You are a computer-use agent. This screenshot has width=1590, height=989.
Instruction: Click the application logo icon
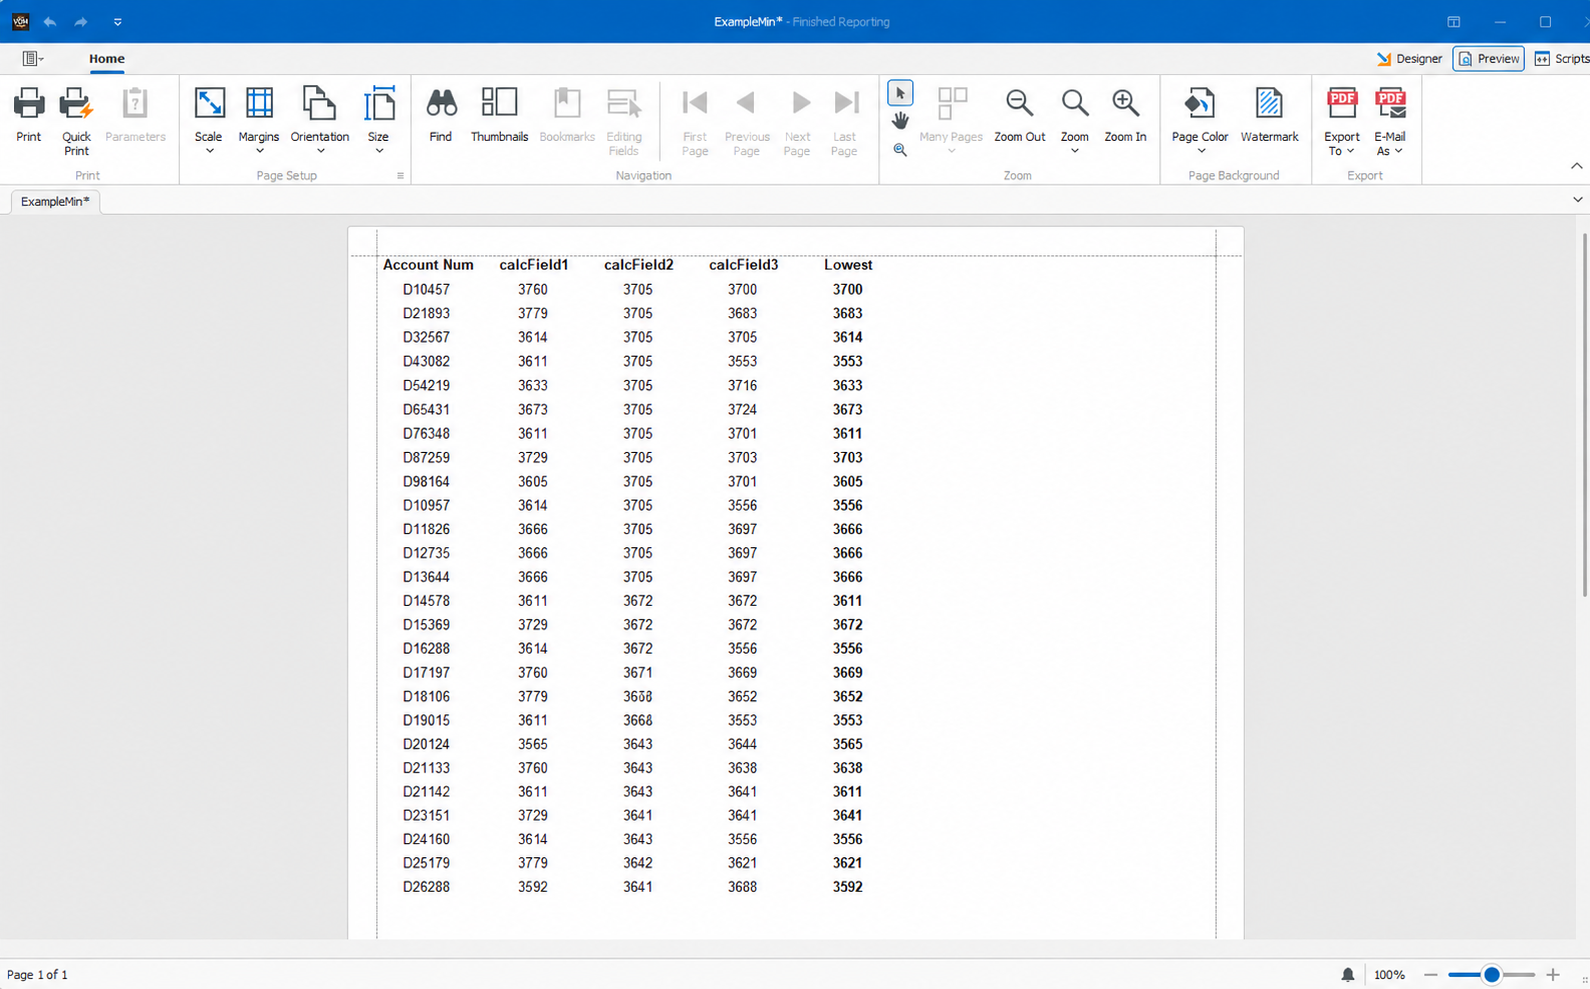coord(20,21)
